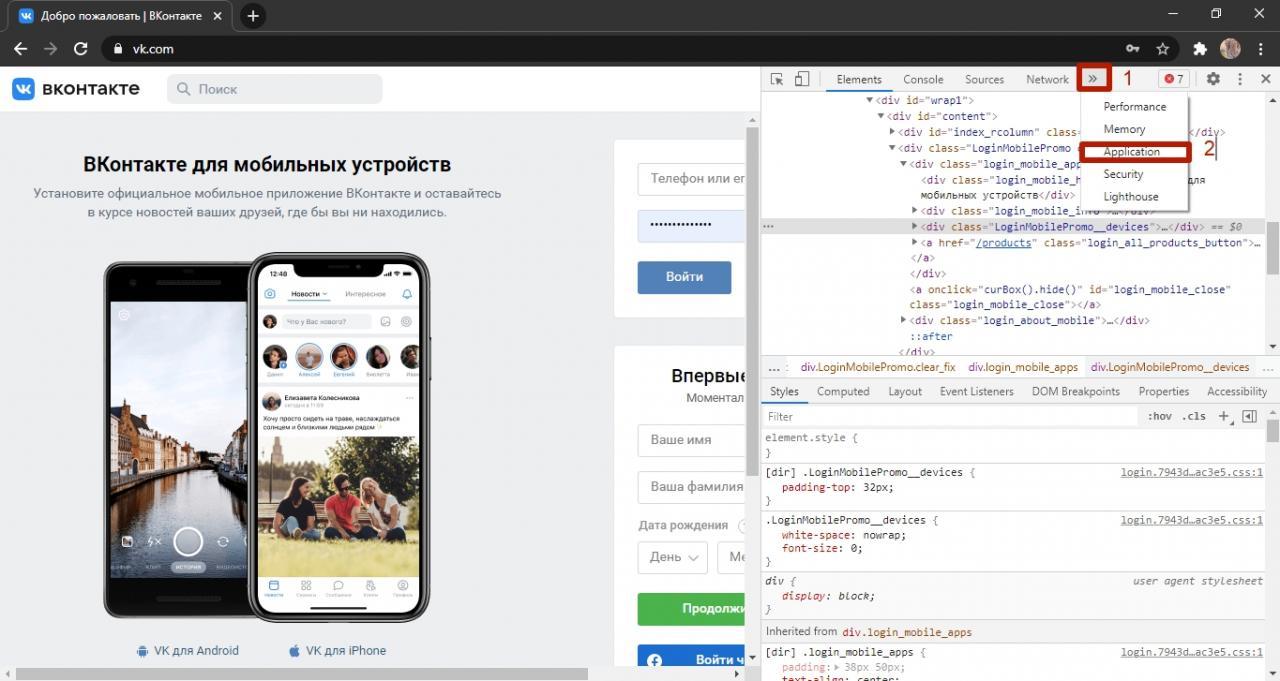Focus the Ваша фамилия field
The width and height of the screenshot is (1280, 681).
[692, 487]
